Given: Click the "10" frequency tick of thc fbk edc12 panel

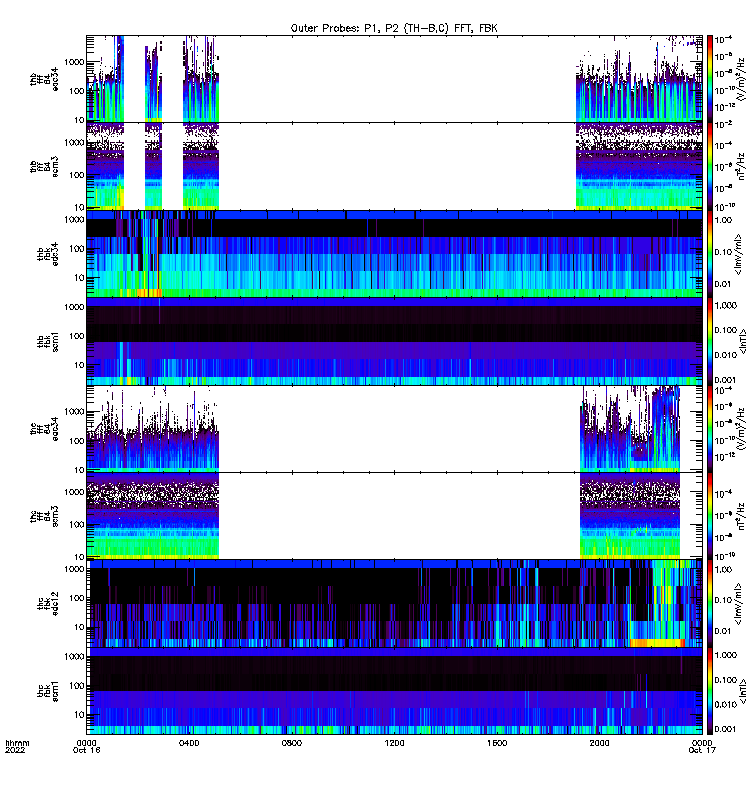Looking at the screenshot, I should click(79, 628).
